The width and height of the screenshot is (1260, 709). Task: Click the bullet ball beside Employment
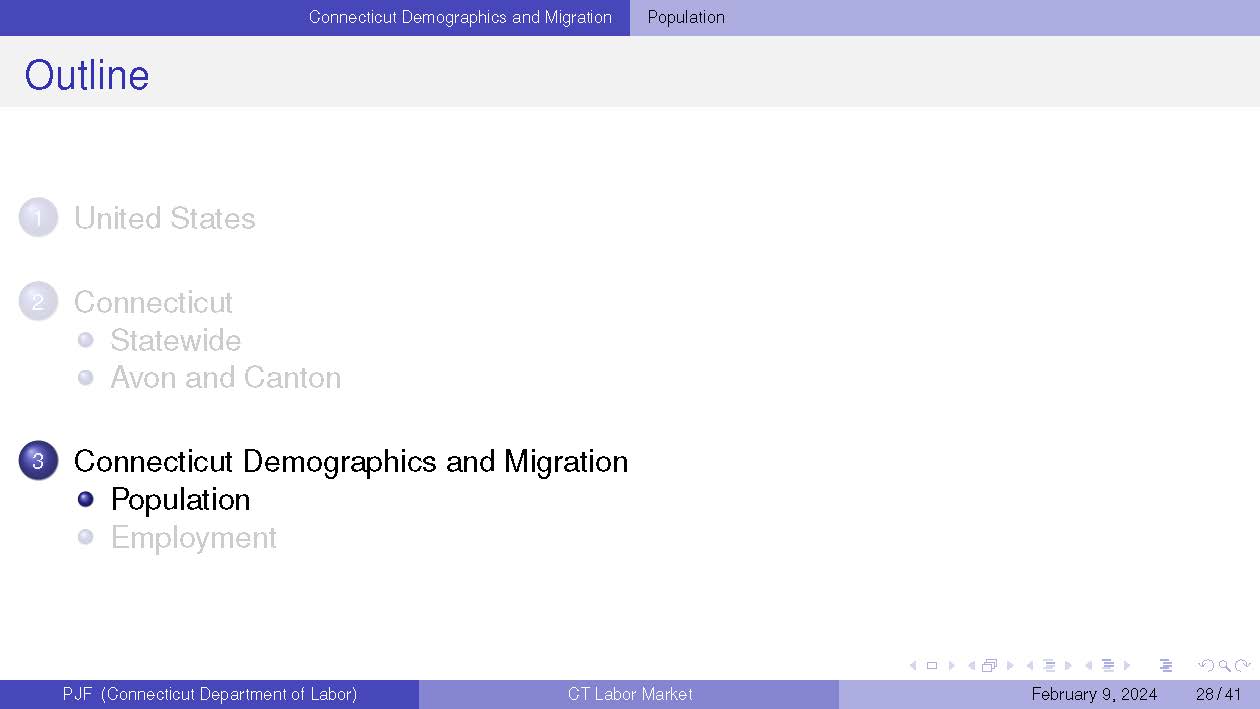pyautogui.click(x=86, y=537)
